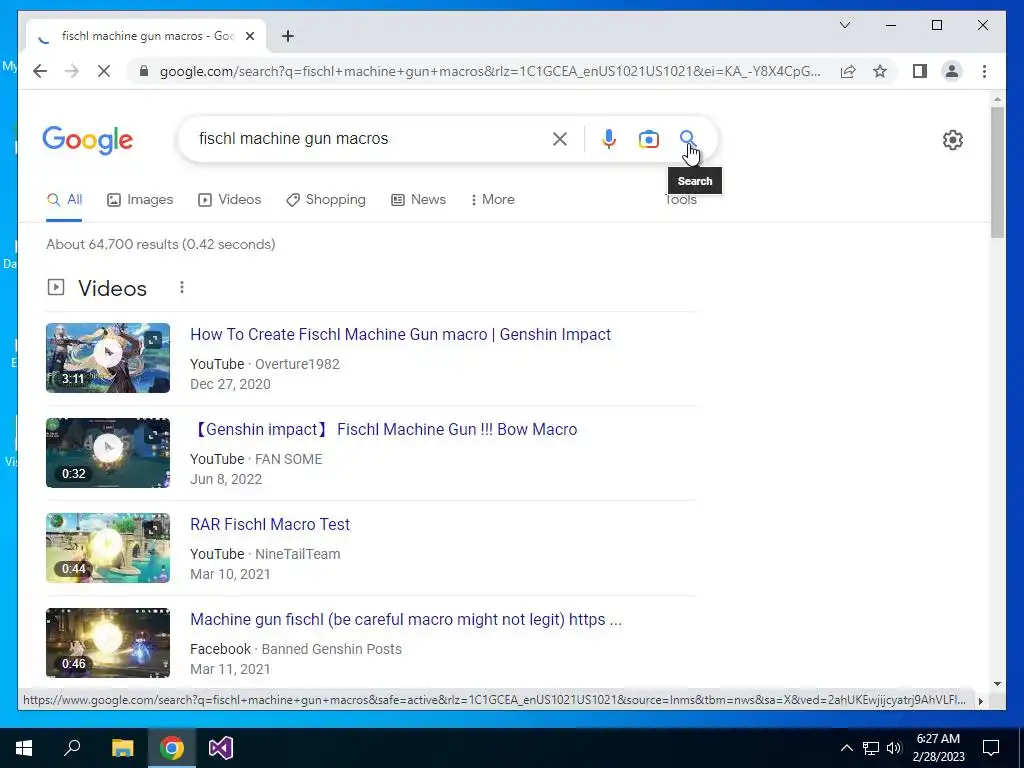Switch to the Videos tab
The height and width of the screenshot is (768, 1024).
tap(229, 200)
